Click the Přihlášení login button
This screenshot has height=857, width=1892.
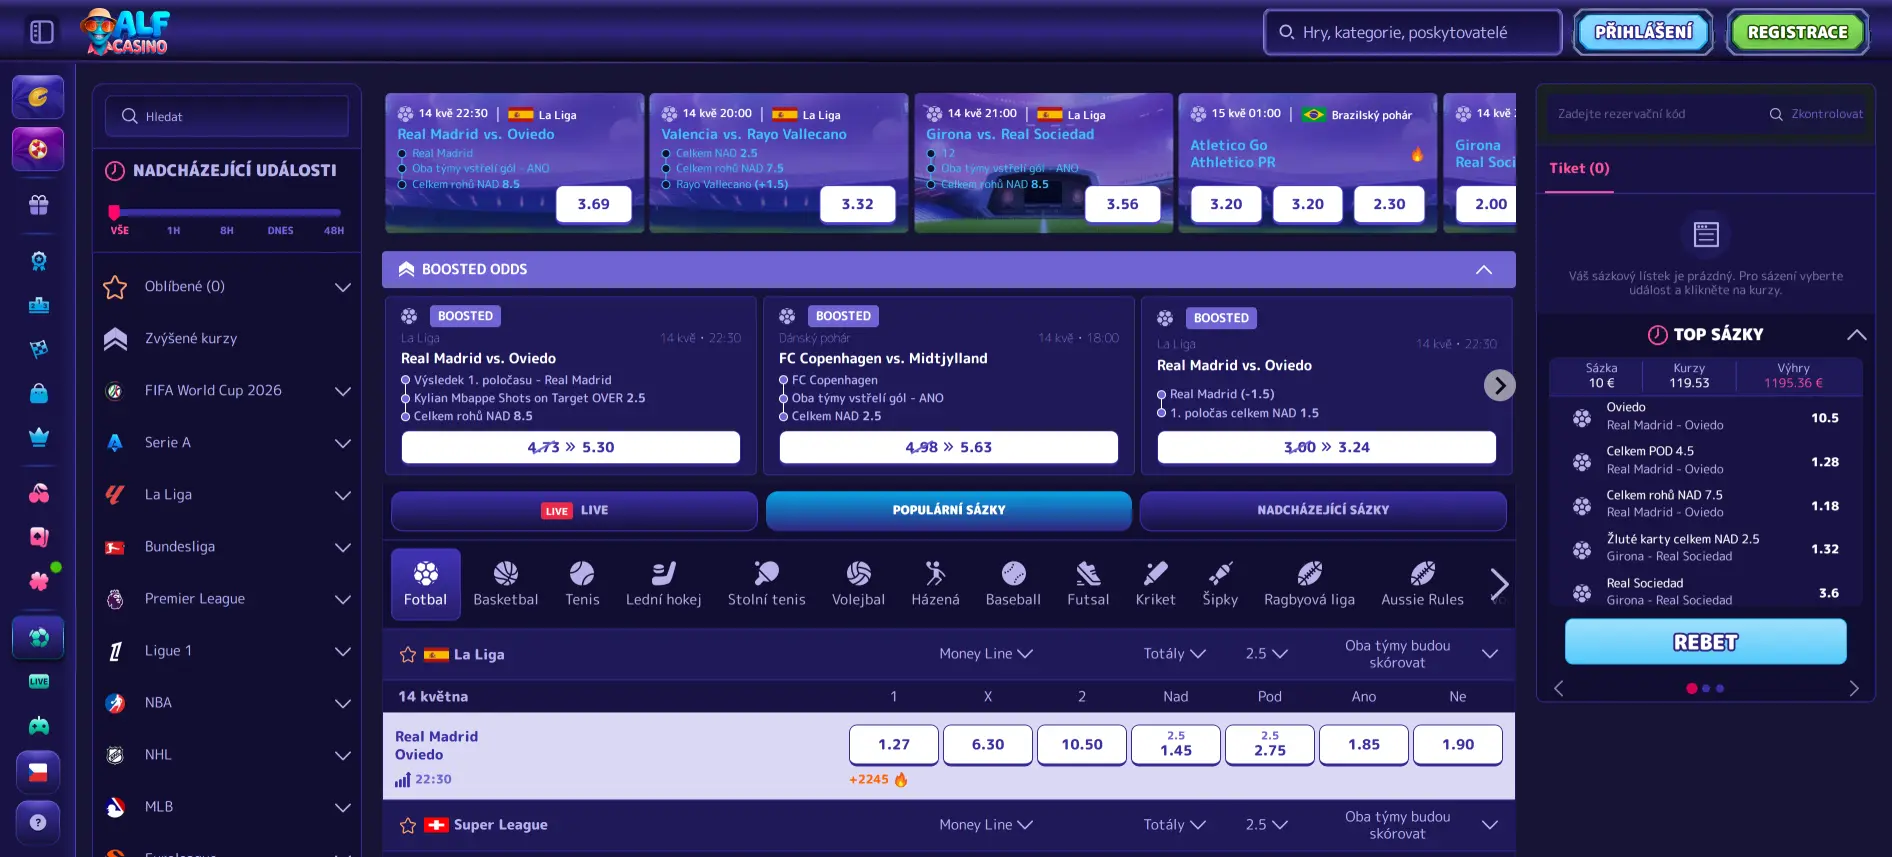(1644, 32)
